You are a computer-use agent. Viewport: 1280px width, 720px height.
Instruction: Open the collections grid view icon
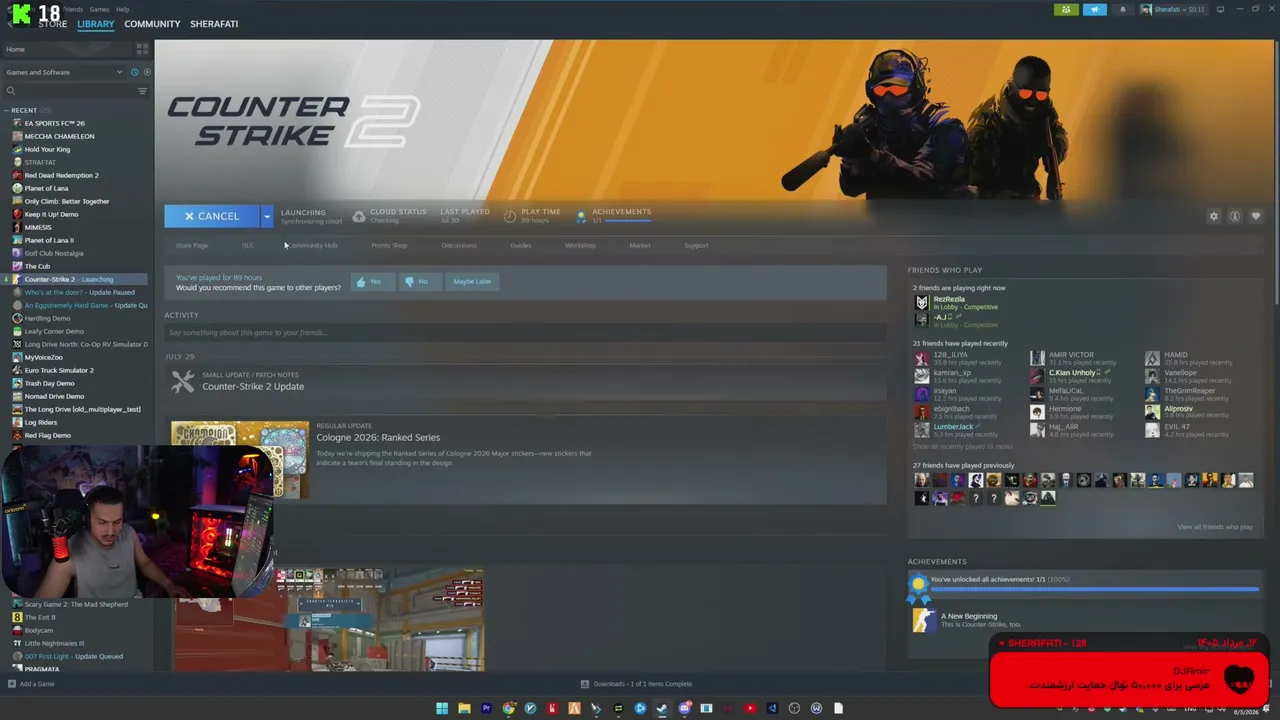click(142, 49)
